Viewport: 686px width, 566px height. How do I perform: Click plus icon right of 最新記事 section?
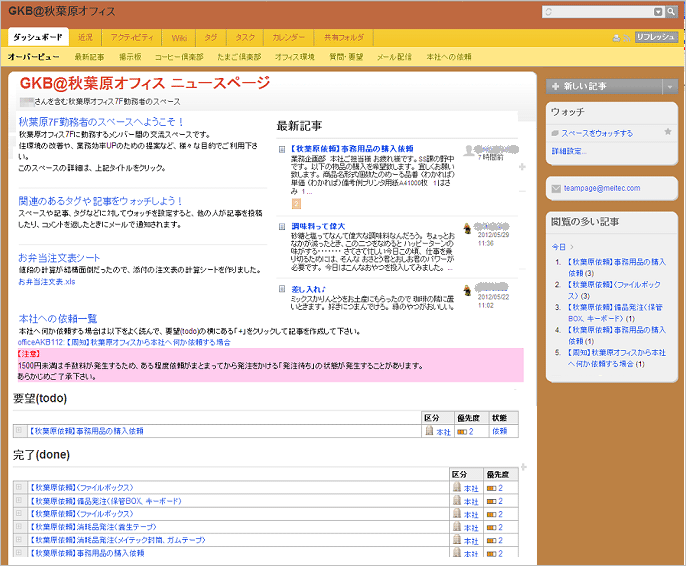pyautogui.click(x=522, y=167)
